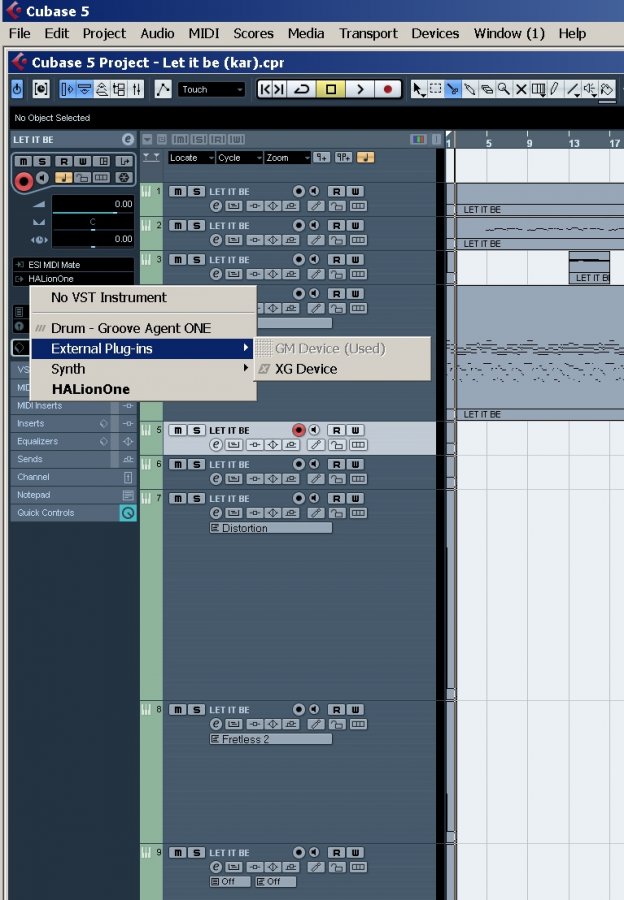This screenshot has width=624, height=900.
Task: Toggle Constrain Delay Compensation button
Action: tap(41, 89)
